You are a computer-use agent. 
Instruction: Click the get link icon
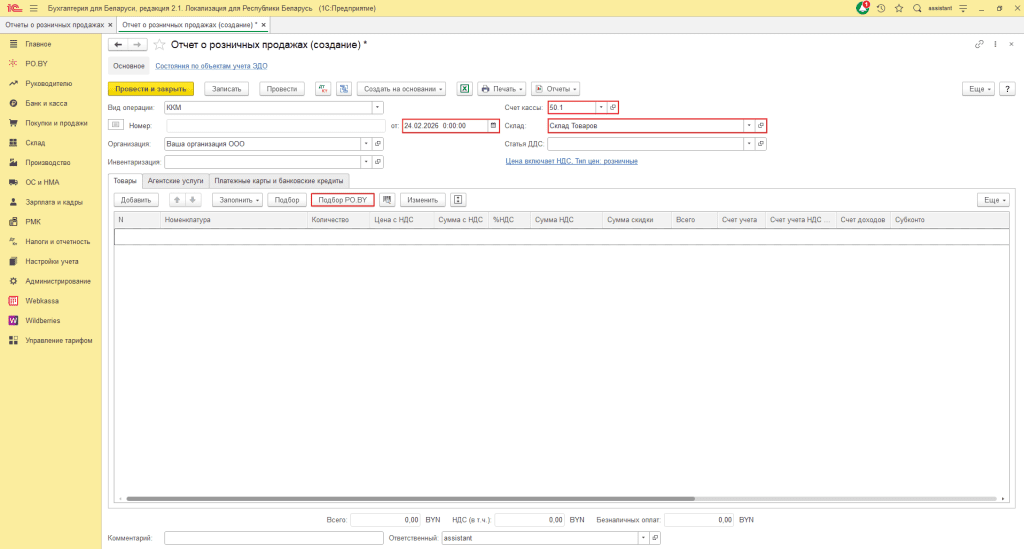979,45
